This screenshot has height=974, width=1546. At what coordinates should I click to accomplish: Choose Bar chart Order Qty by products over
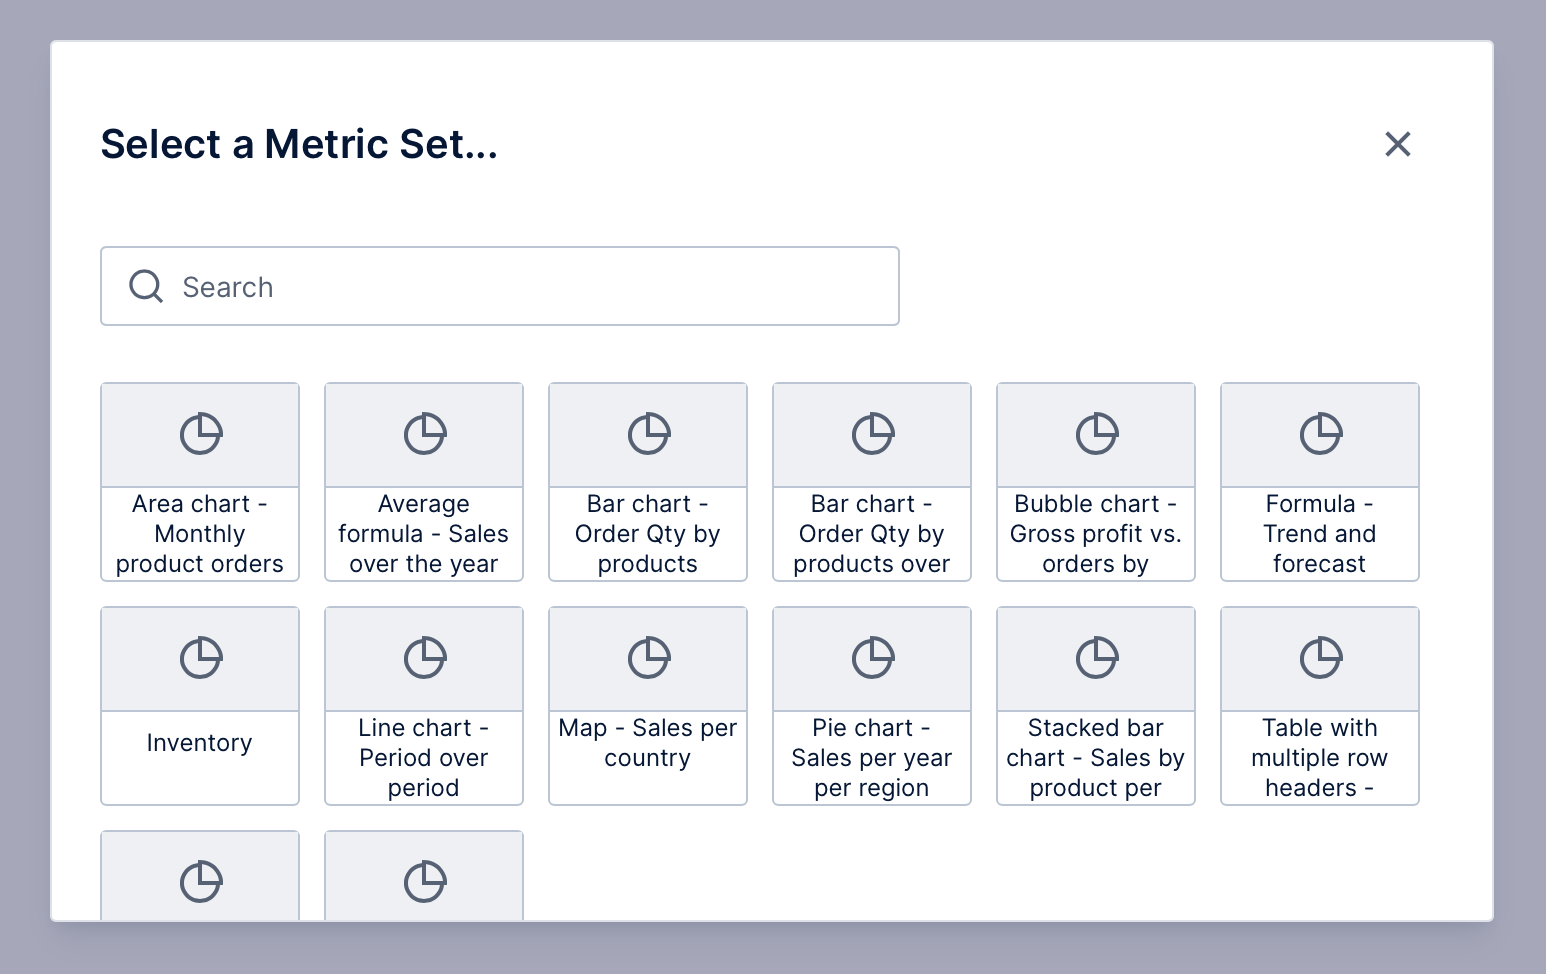[872, 534]
